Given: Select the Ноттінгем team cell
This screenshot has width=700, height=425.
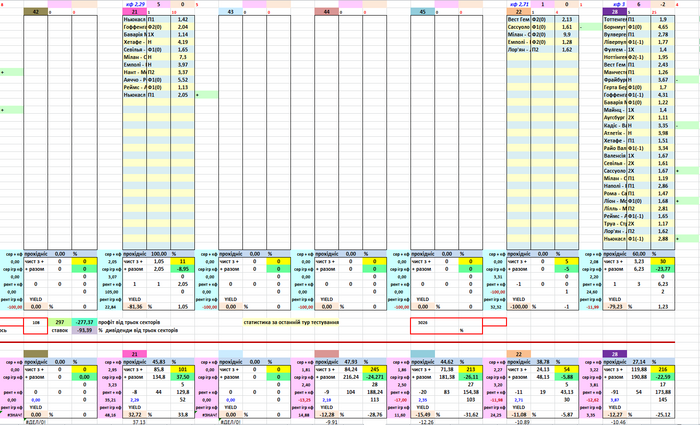Looking at the screenshot, I should coord(615,57).
